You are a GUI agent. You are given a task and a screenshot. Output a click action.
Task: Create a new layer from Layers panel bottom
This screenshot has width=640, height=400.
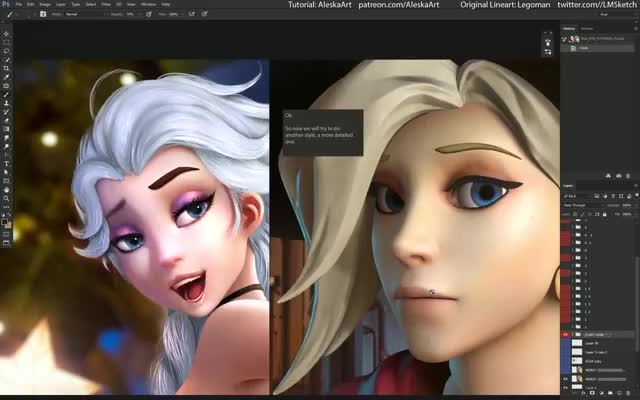point(619,393)
